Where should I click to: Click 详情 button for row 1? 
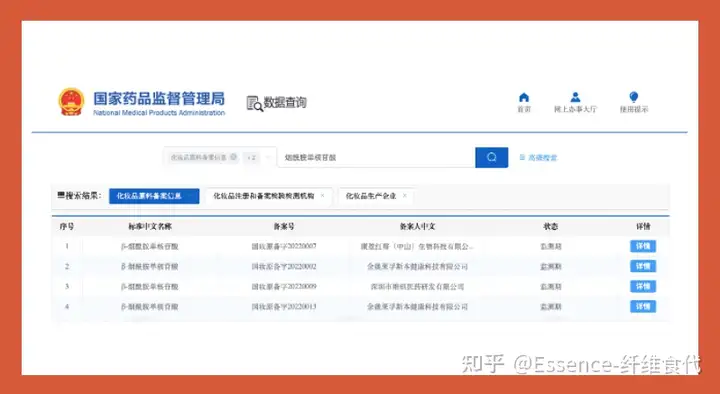[x=643, y=246]
